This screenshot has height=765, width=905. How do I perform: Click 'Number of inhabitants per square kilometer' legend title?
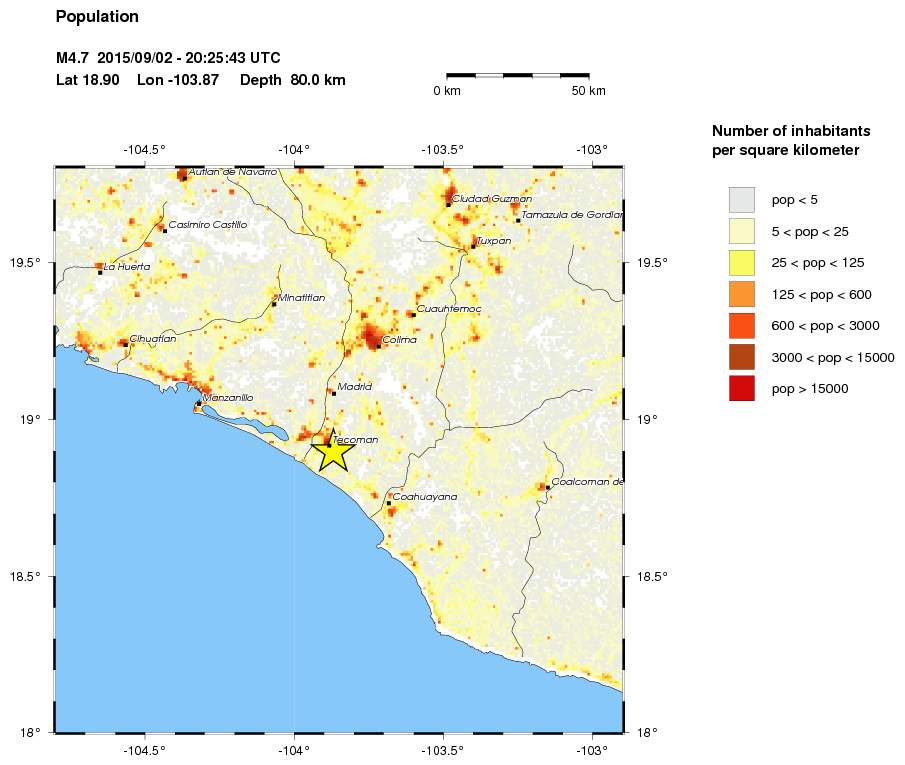[x=791, y=140]
